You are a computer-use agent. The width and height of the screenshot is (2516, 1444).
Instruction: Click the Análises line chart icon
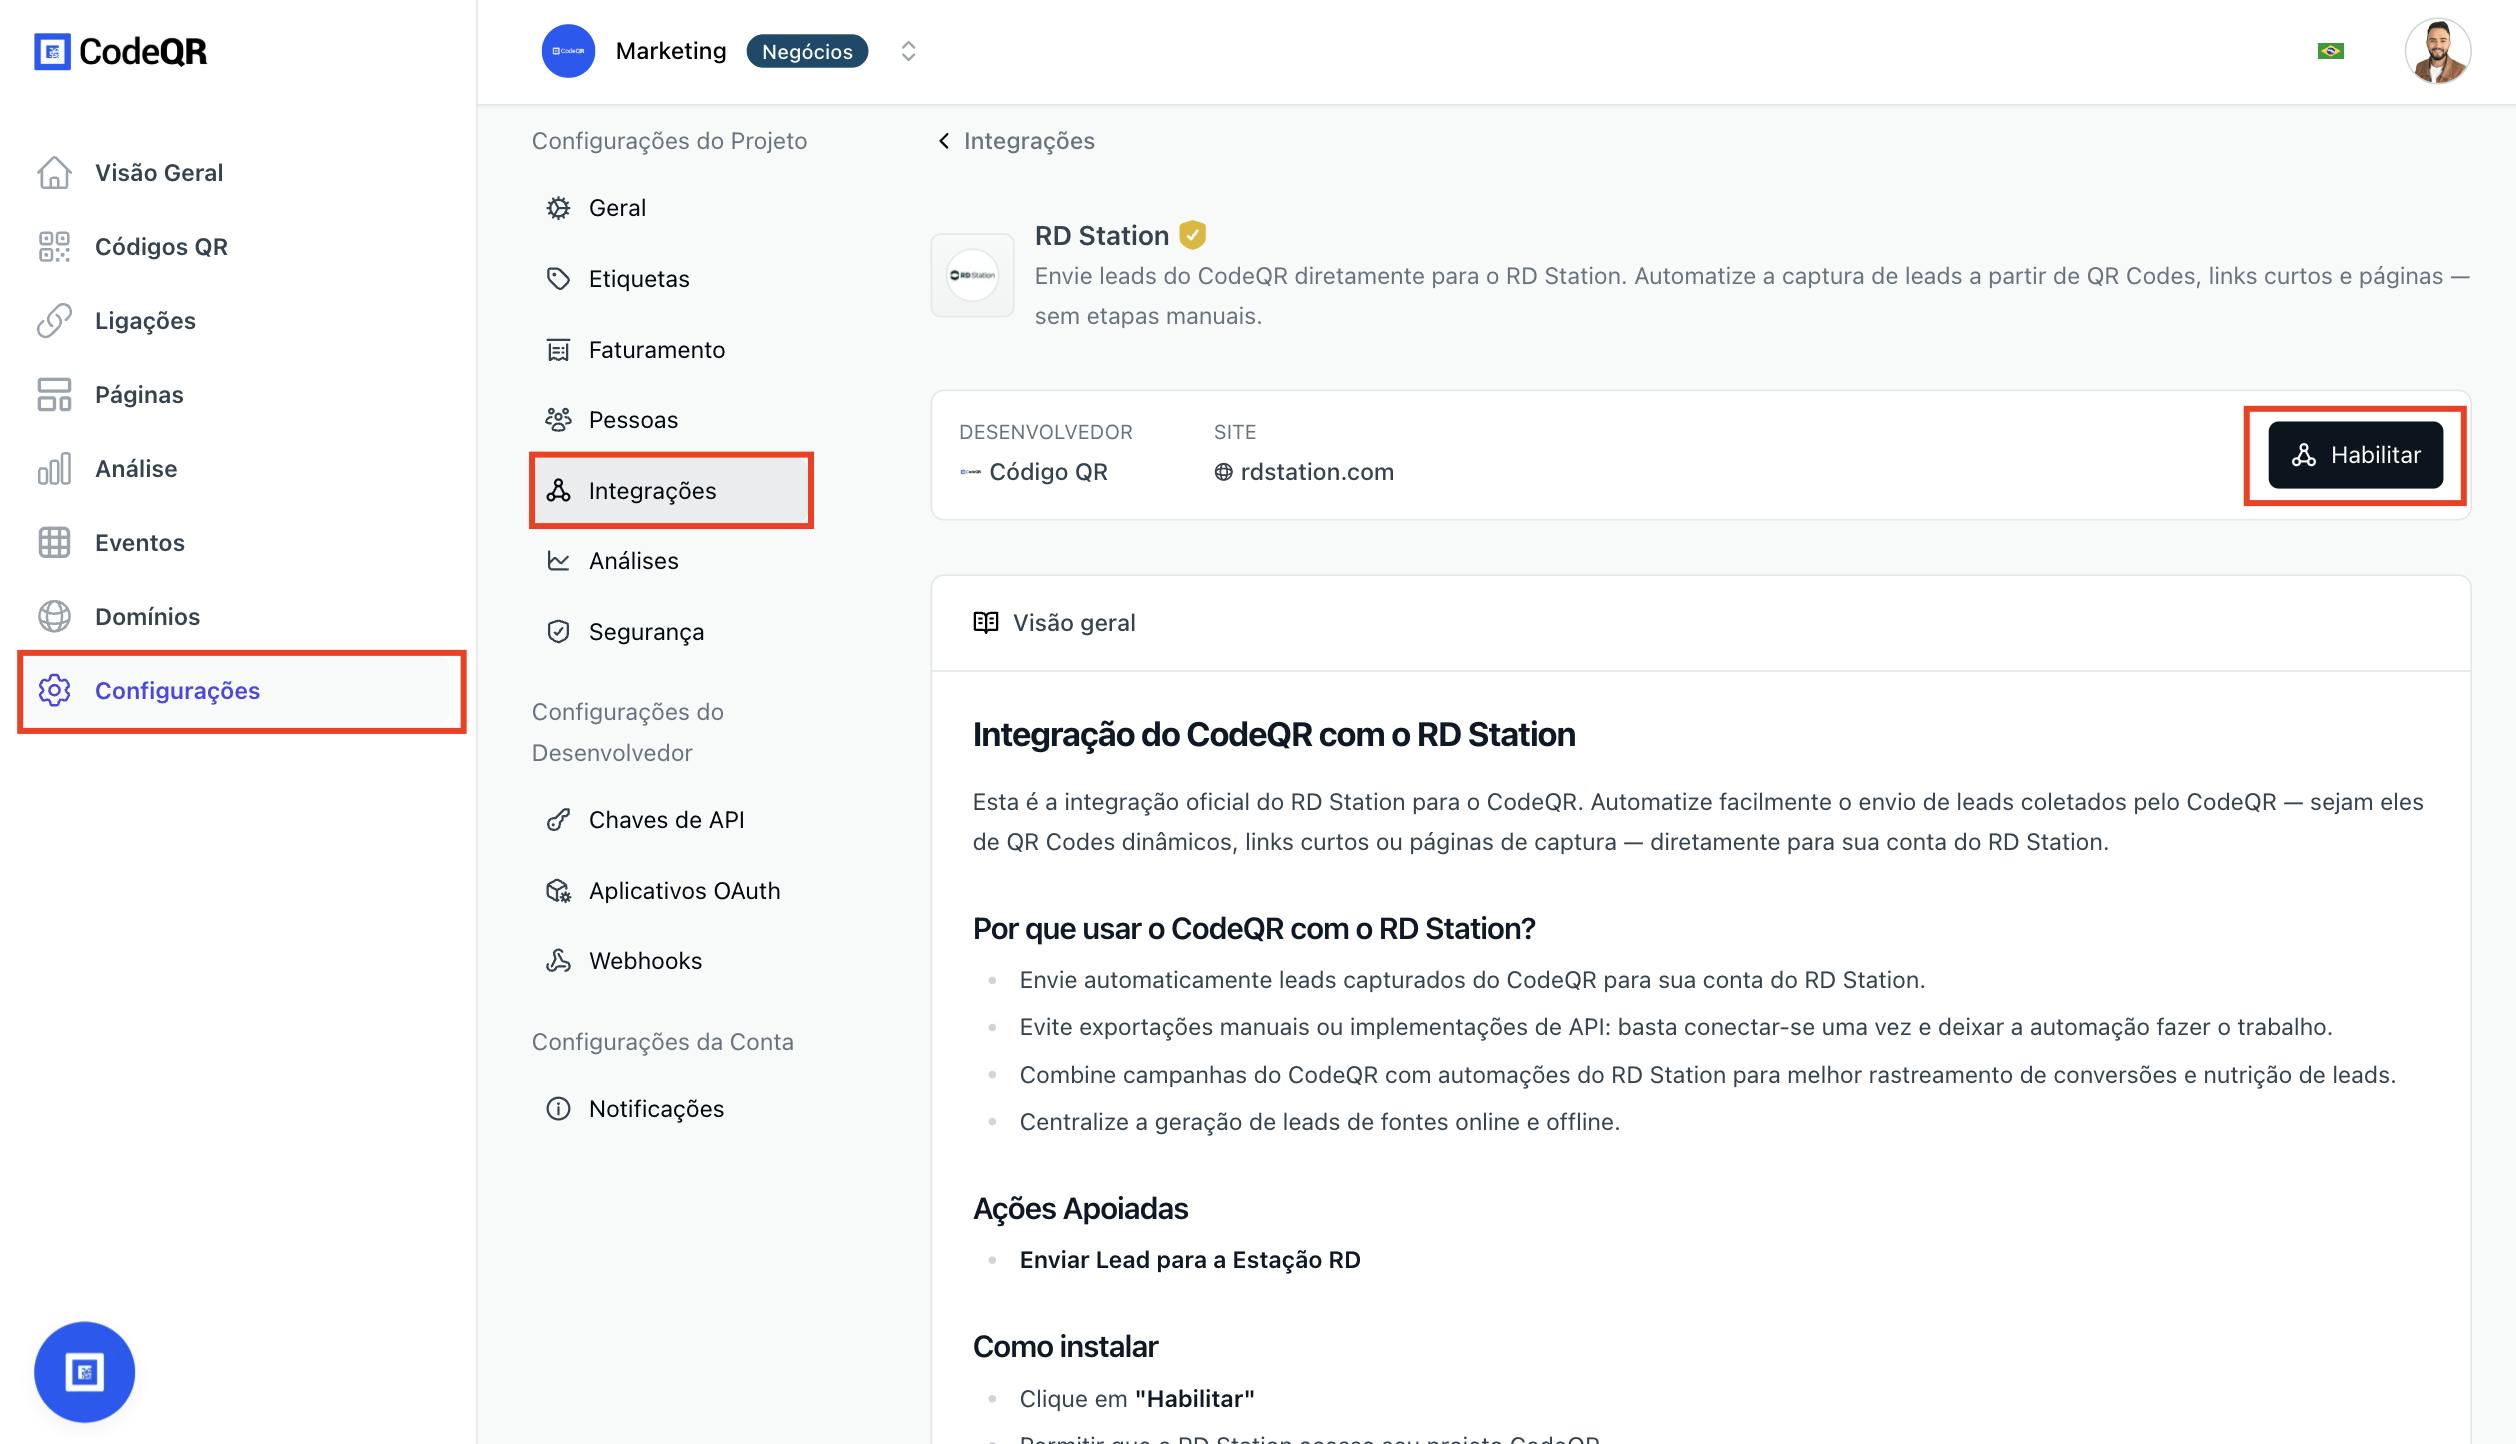[x=558, y=561]
